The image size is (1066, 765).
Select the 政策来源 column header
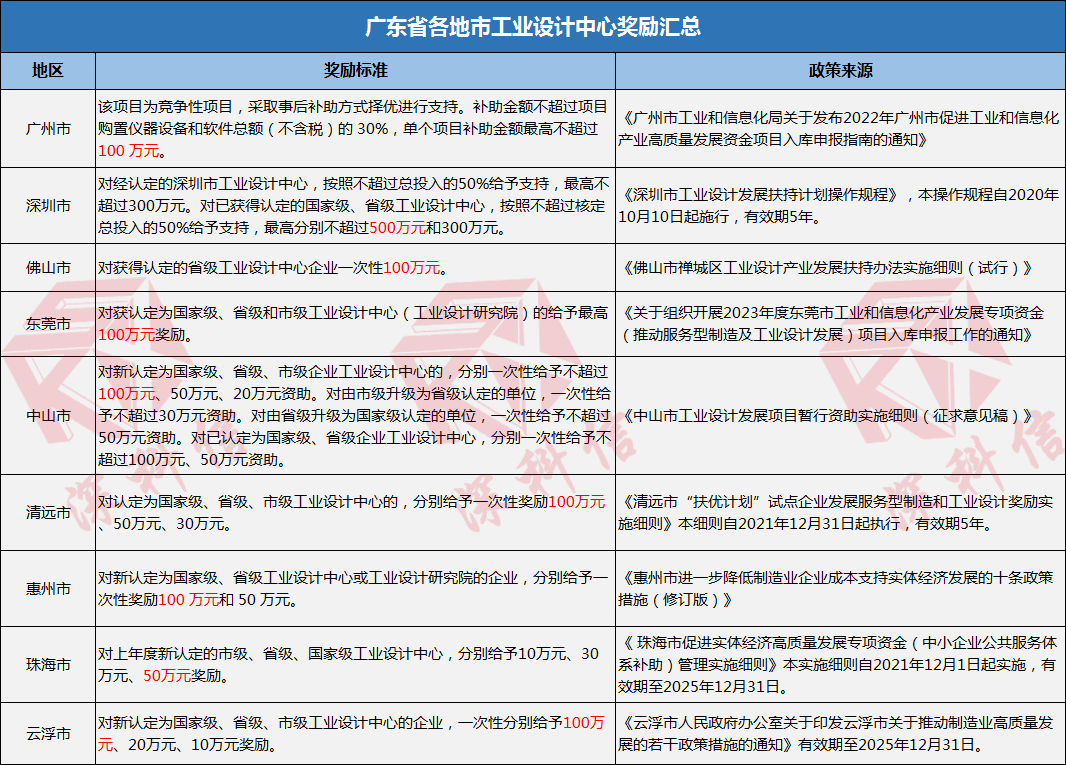840,71
